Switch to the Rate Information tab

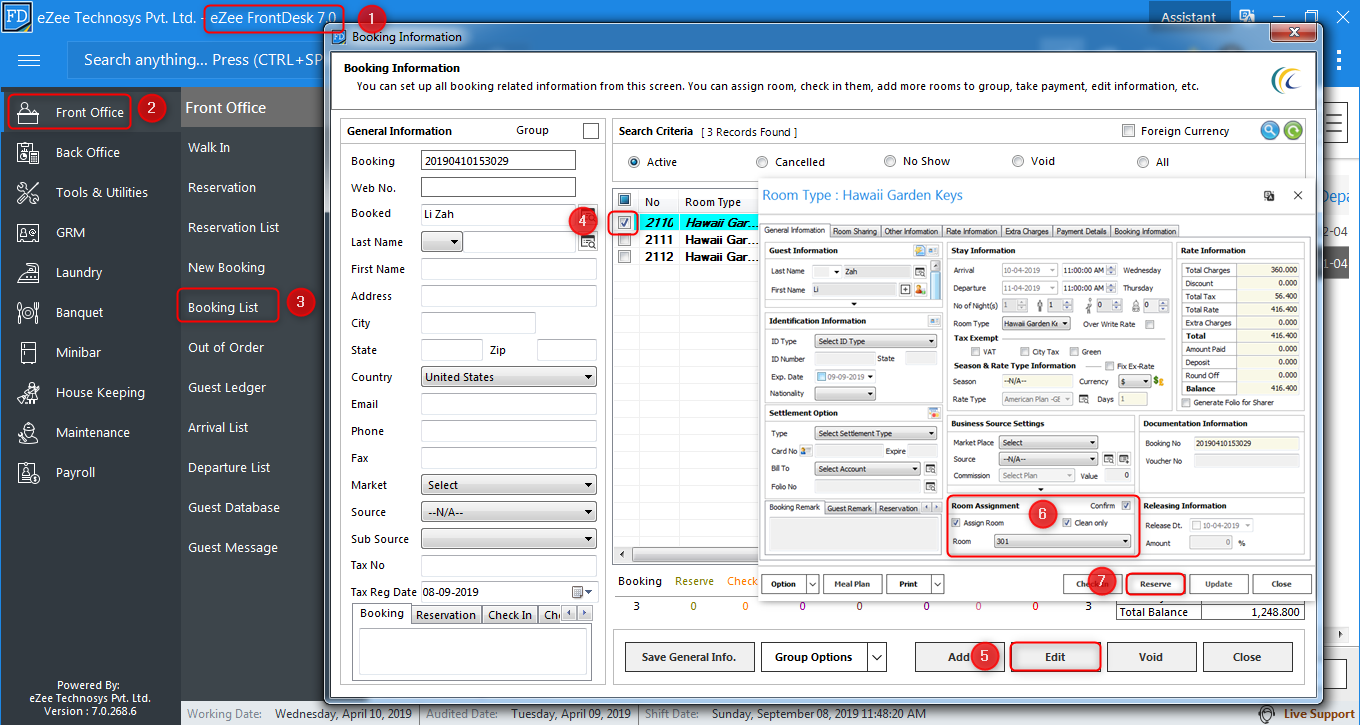[972, 231]
